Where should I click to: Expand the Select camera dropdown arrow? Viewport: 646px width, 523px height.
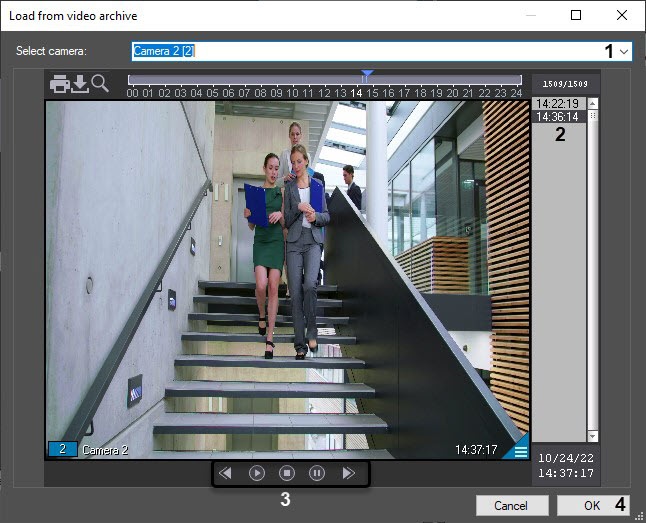(624, 50)
